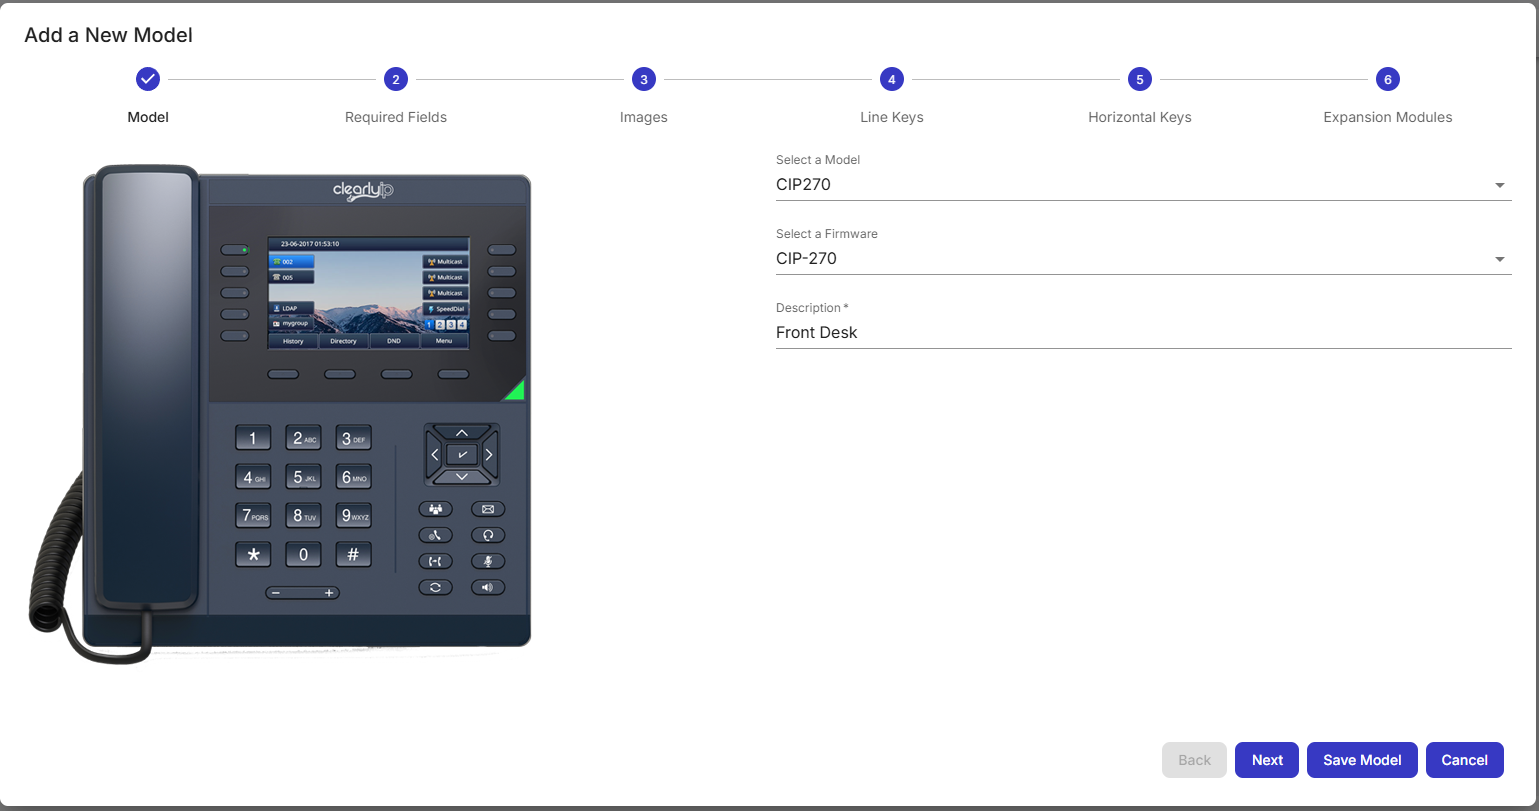
Task: Click the Add a New Model heading
Action: 108,35
